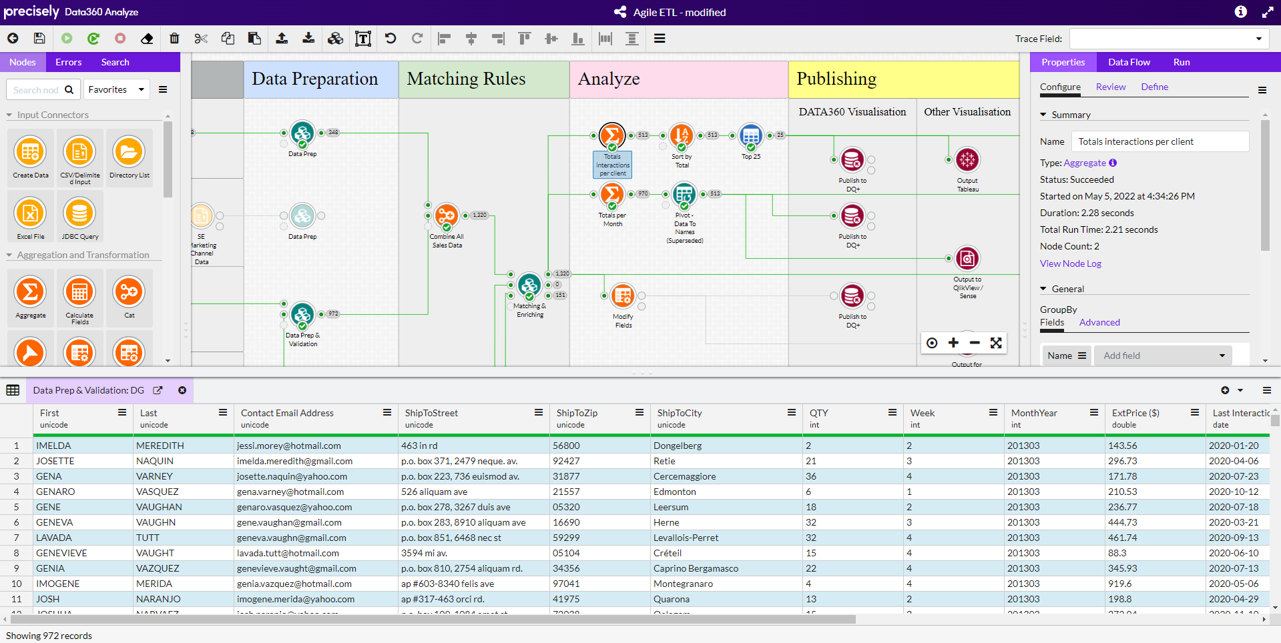Click the eraser clear icon in toolbar
The image size is (1281, 643).
147,39
